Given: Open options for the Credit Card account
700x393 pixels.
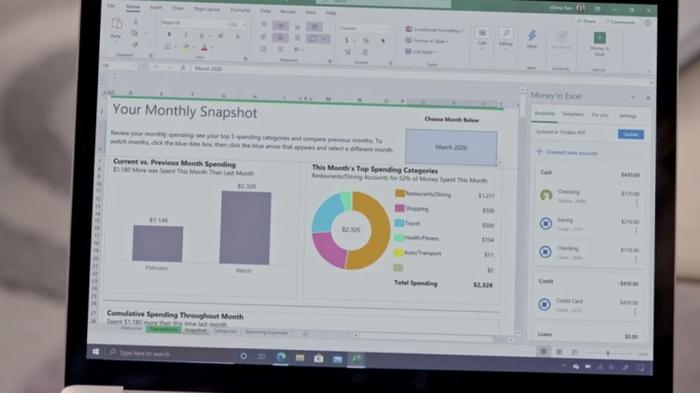Looking at the screenshot, I should (x=635, y=312).
